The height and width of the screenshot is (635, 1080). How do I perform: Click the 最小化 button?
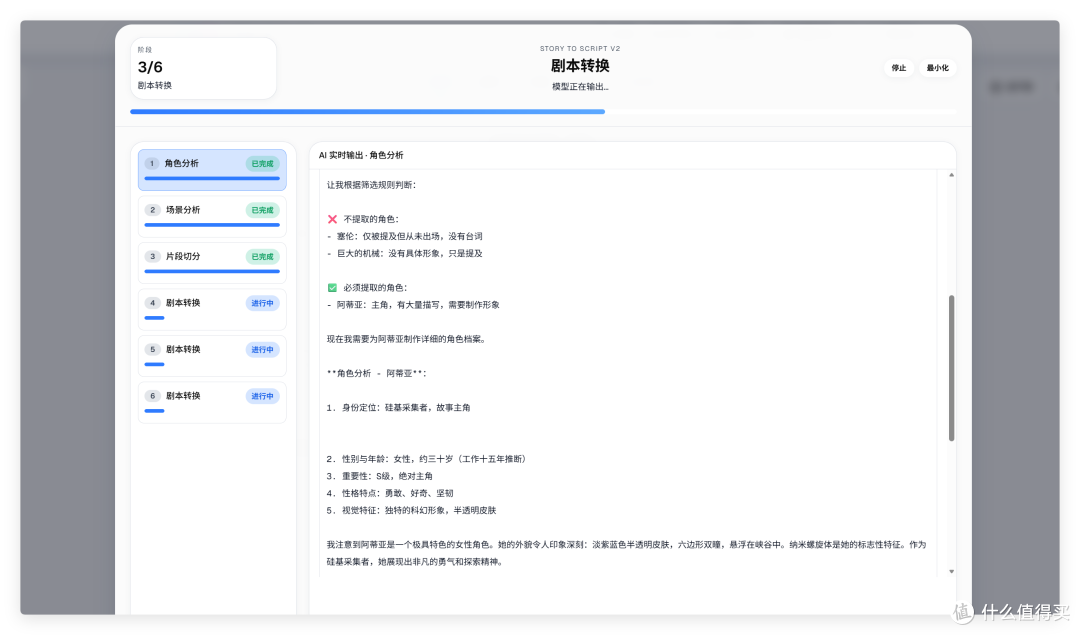pyautogui.click(x=937, y=68)
